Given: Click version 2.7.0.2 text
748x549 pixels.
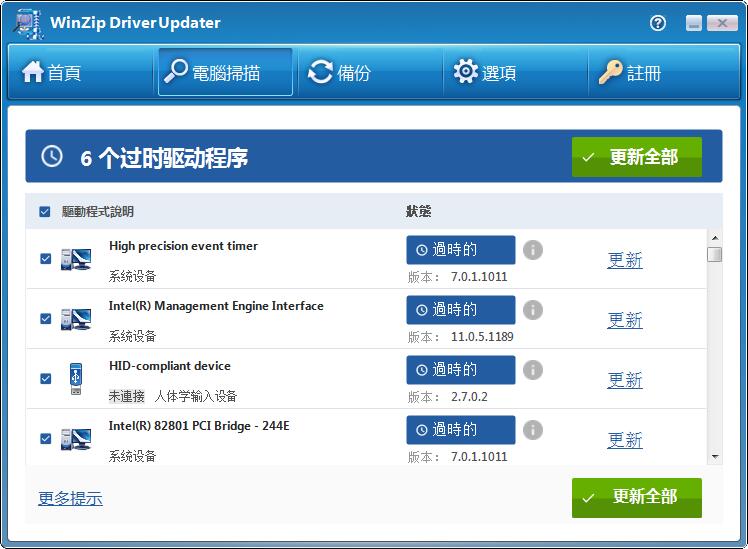Looking at the screenshot, I should click(469, 397).
